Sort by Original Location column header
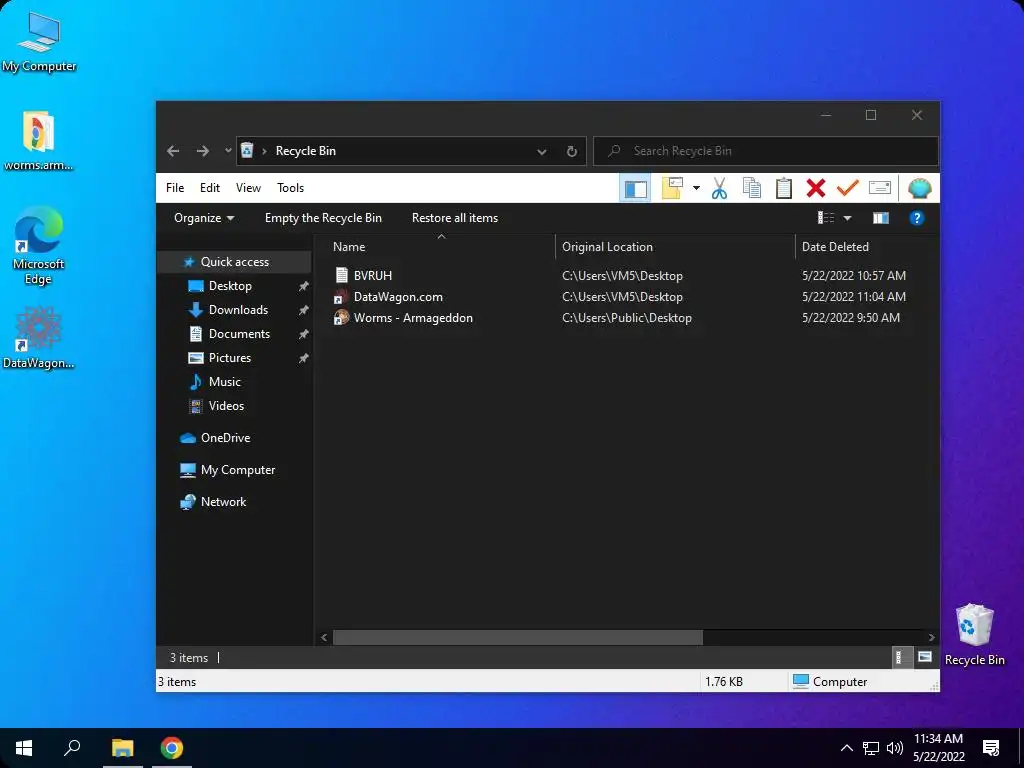 [607, 247]
